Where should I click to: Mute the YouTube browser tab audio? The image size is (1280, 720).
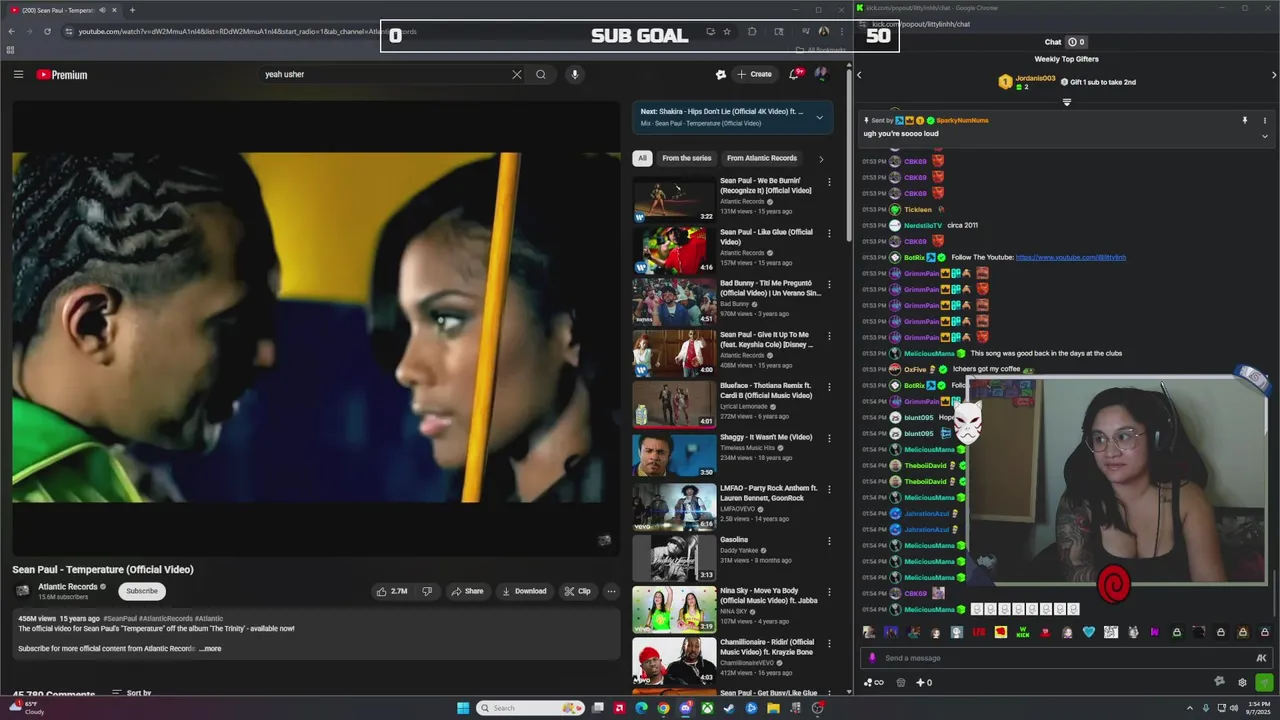102,10
